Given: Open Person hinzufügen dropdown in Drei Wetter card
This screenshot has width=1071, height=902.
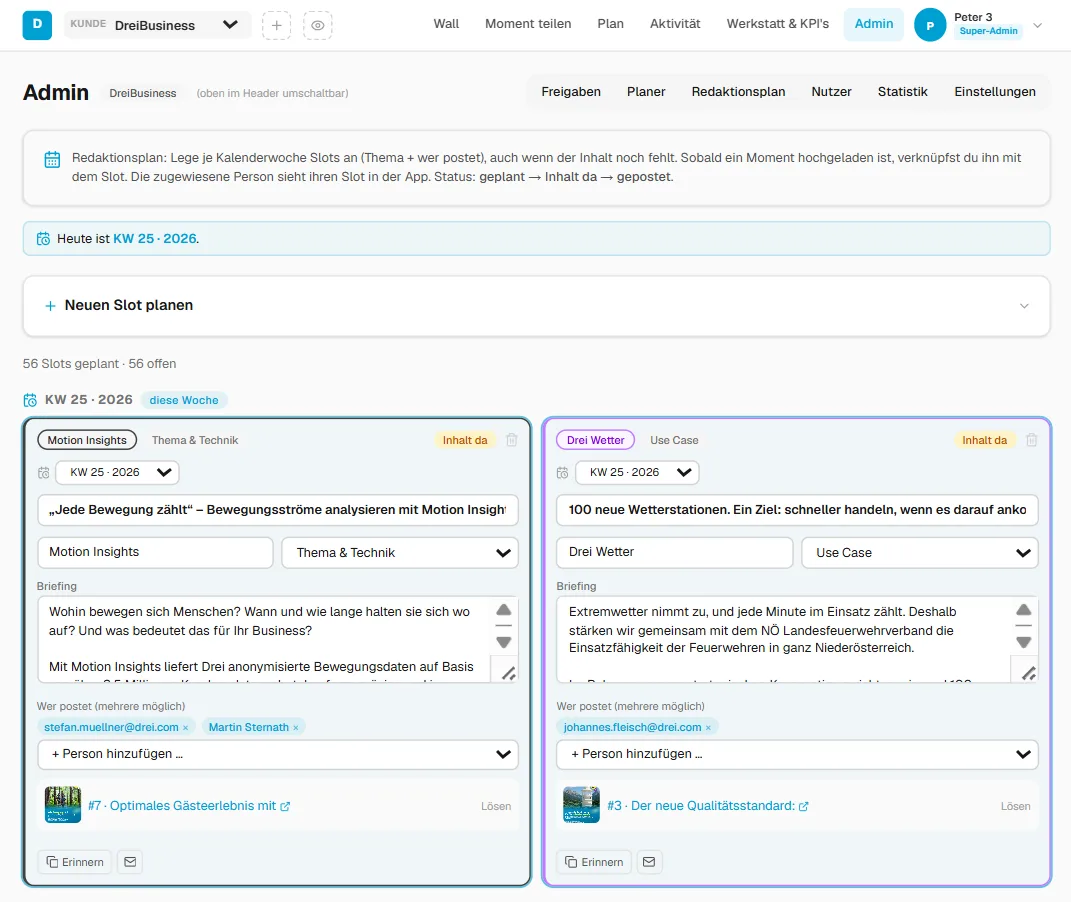Looking at the screenshot, I should pyautogui.click(x=797, y=755).
